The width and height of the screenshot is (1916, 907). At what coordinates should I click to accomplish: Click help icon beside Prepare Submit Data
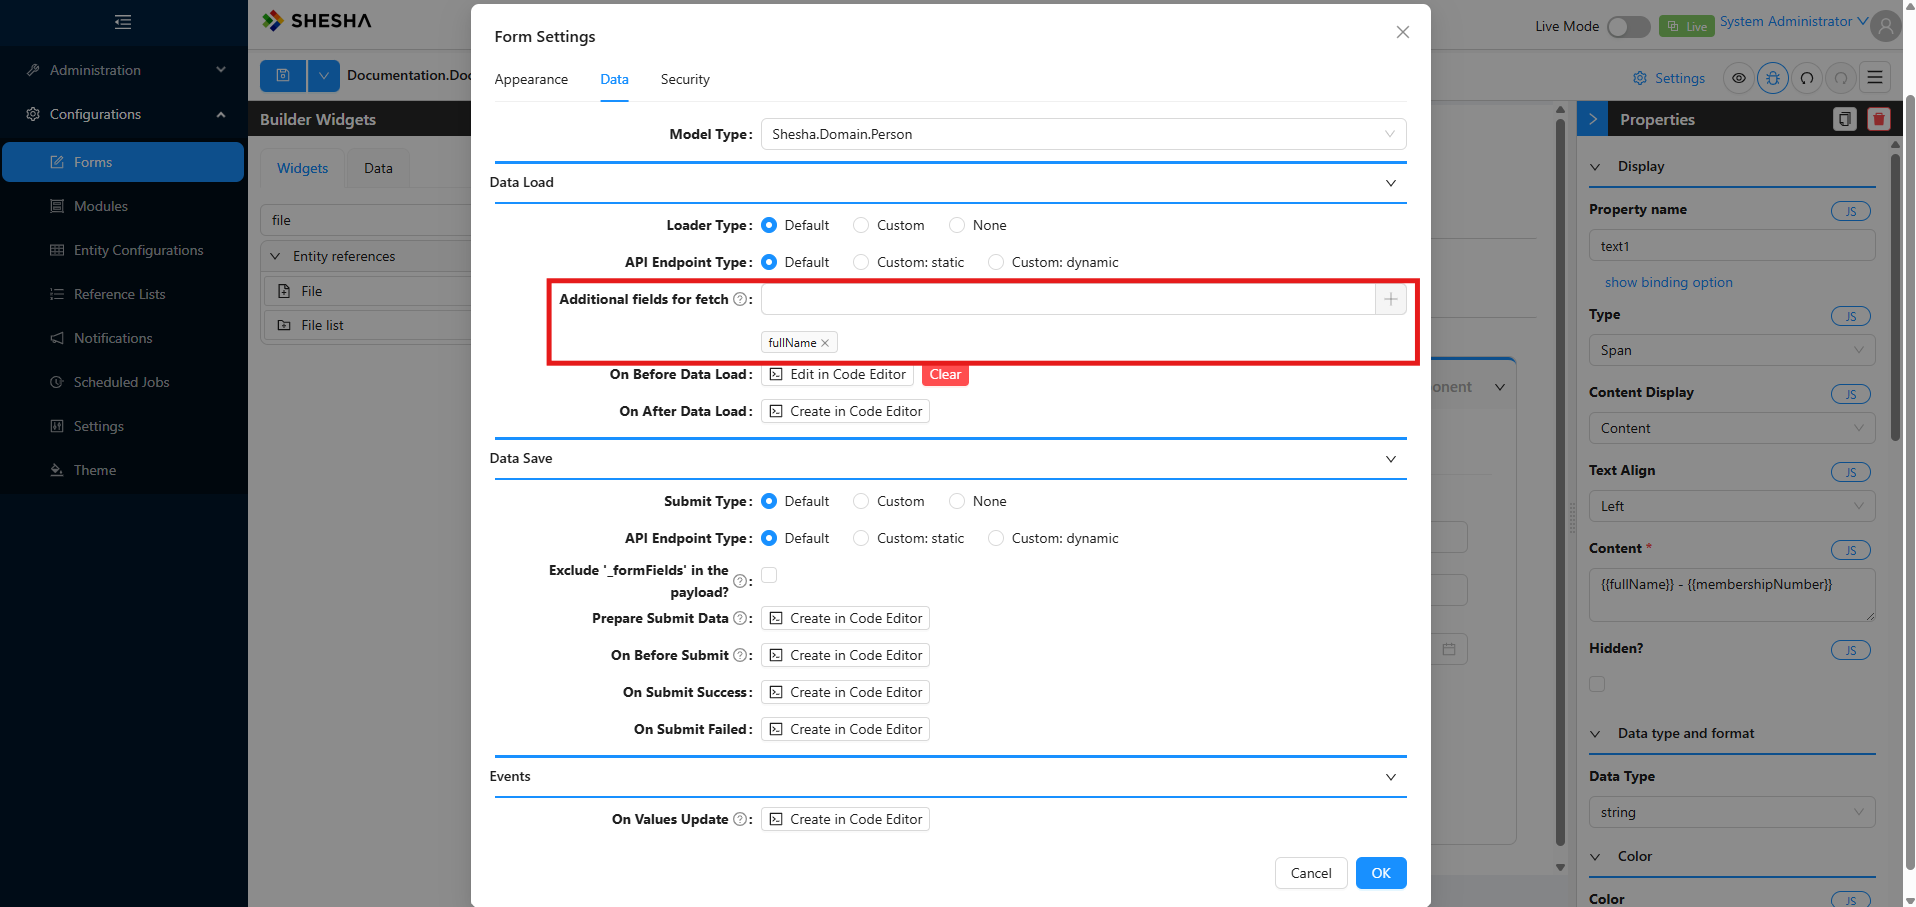740,618
